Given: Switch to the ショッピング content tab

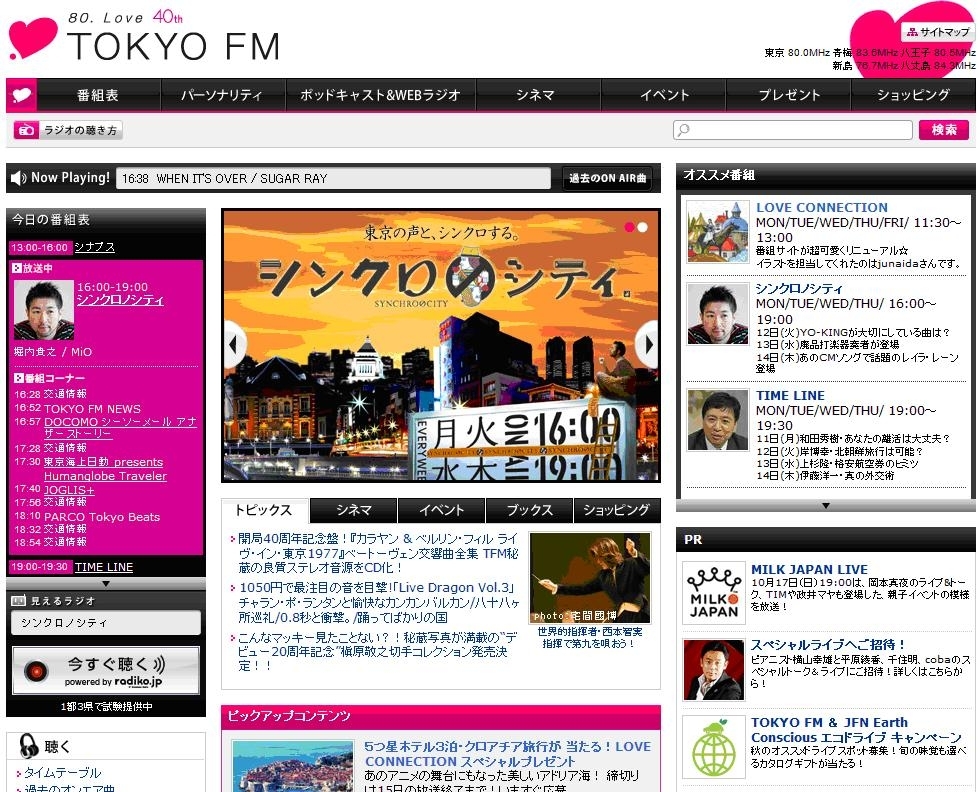Looking at the screenshot, I should tap(617, 510).
